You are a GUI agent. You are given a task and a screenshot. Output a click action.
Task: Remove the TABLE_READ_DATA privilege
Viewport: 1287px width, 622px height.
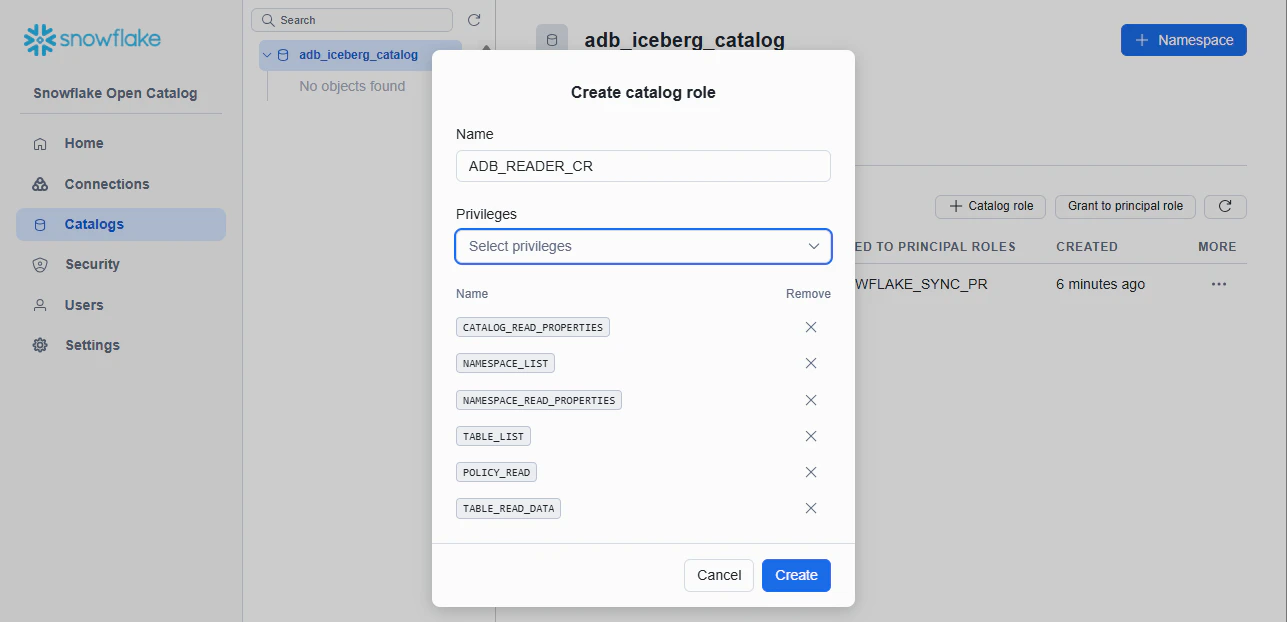[811, 508]
